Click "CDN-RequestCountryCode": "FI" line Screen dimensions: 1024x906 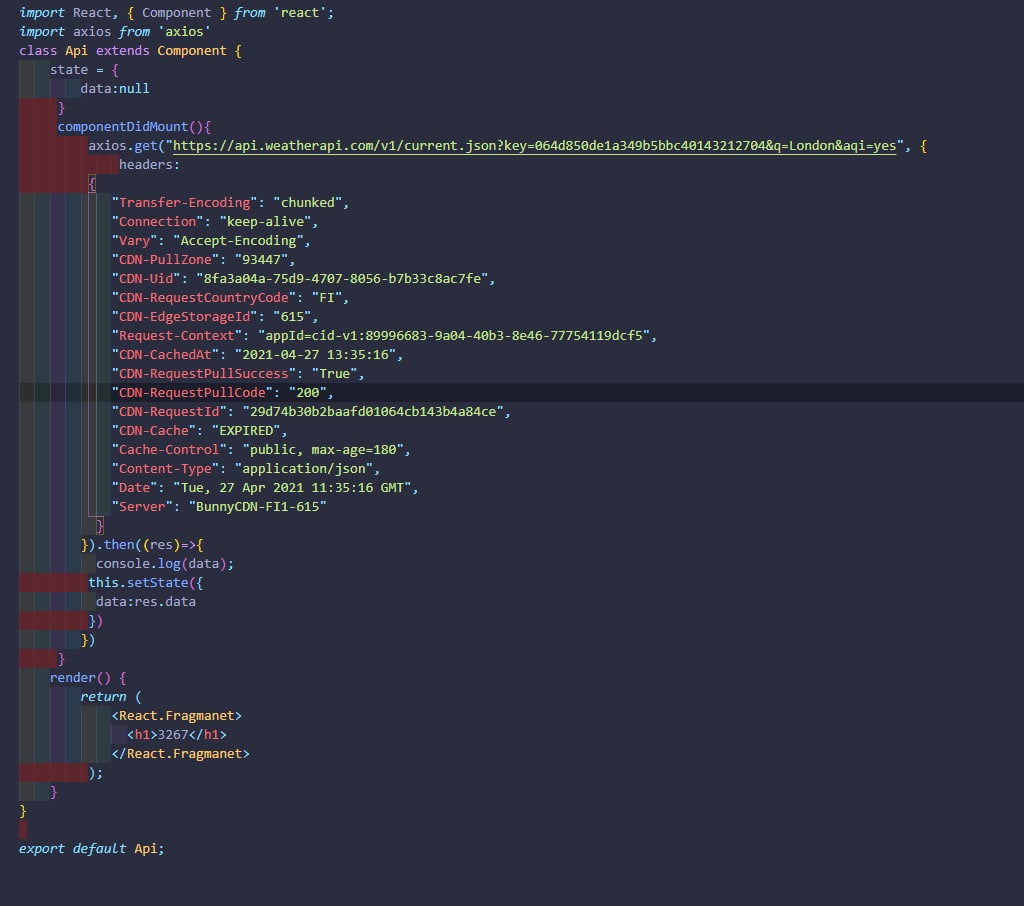230,297
